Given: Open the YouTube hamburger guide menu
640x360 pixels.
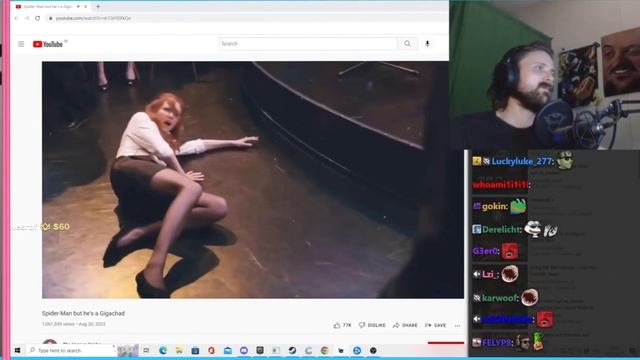Looking at the screenshot, I should coord(21,44).
